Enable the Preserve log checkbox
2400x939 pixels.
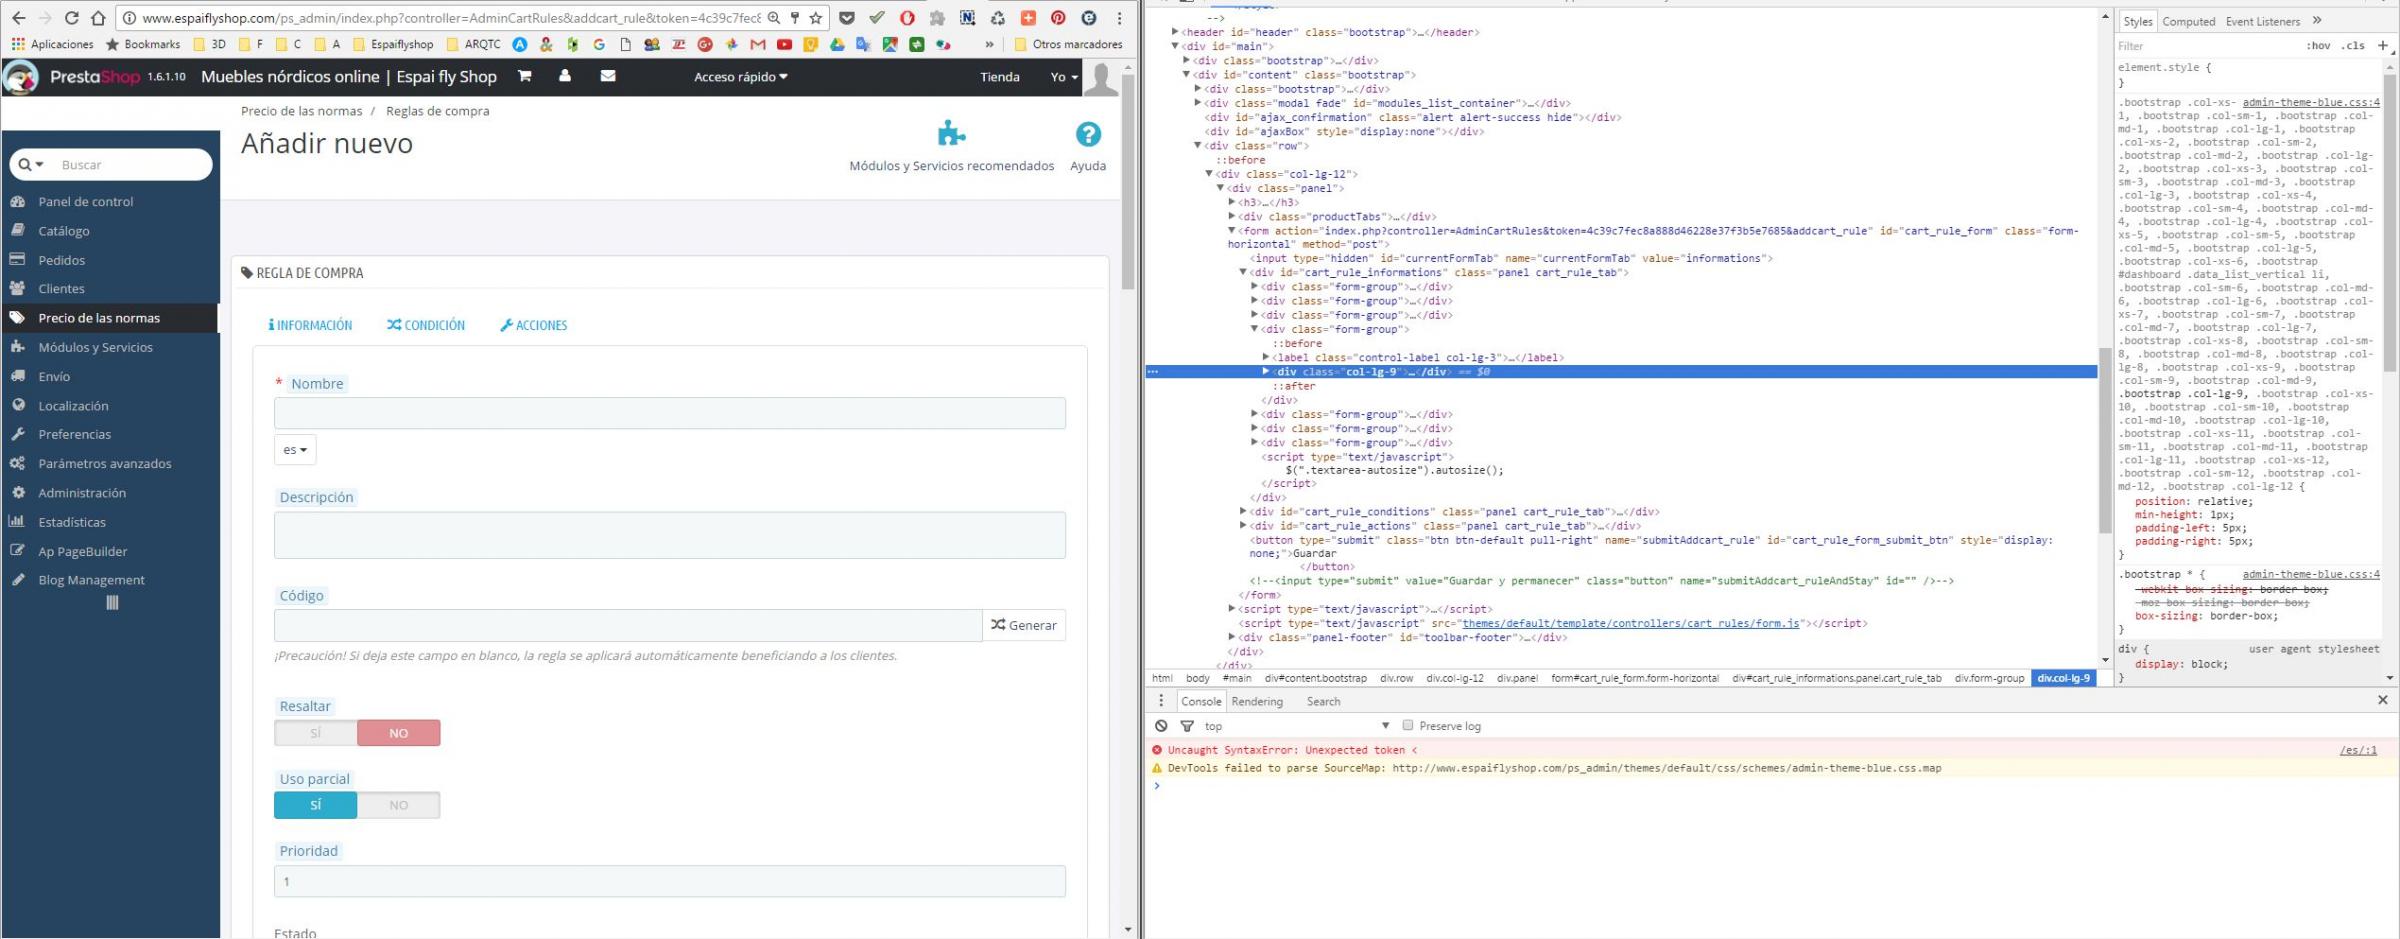coord(1407,725)
